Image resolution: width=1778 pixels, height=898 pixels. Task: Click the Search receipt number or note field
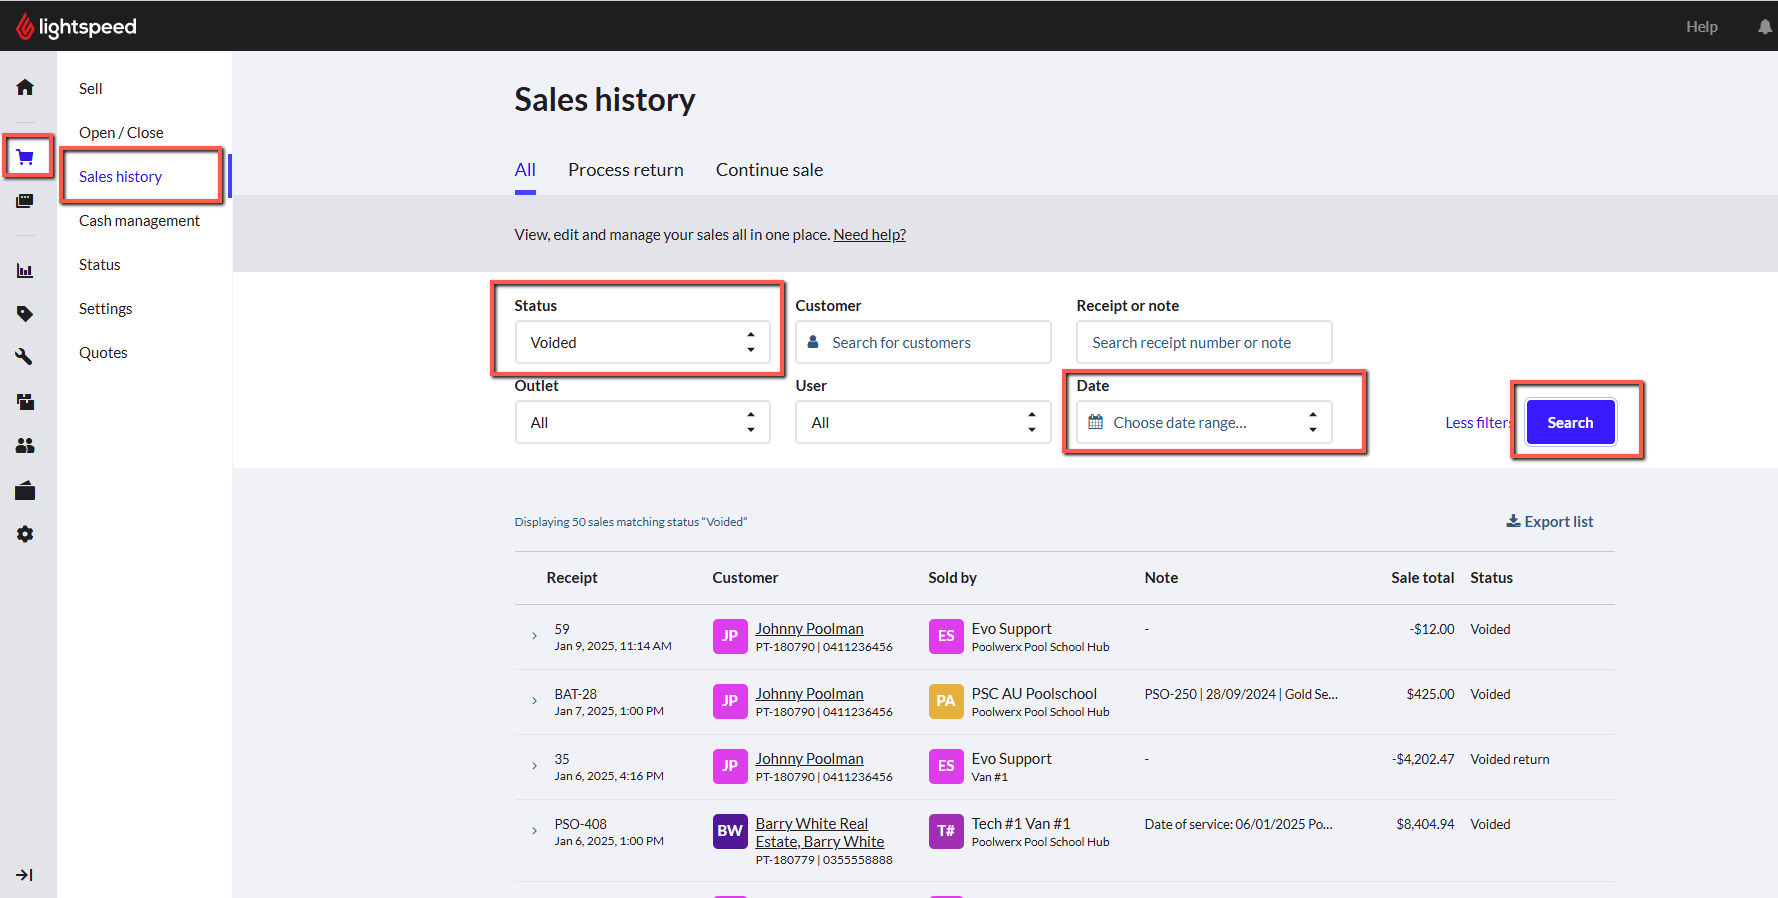point(1204,342)
